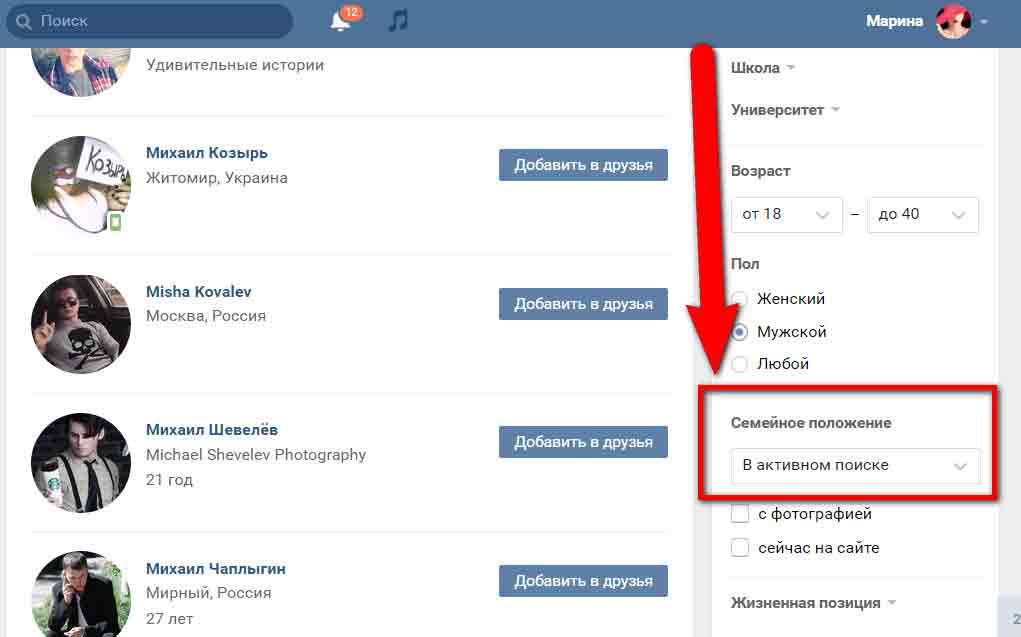Click the 'Семейное положение' filter label
The width and height of the screenshot is (1021, 637).
[x=811, y=423]
